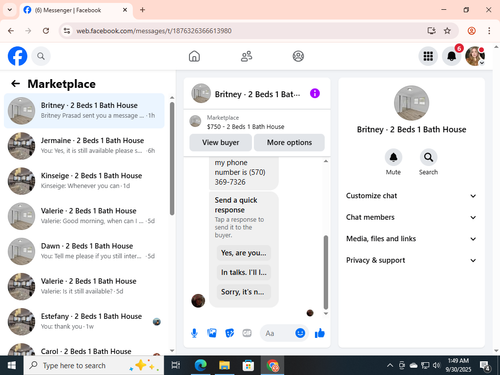Attach a photo file icon
This screenshot has width=500, height=375.
(x=212, y=333)
